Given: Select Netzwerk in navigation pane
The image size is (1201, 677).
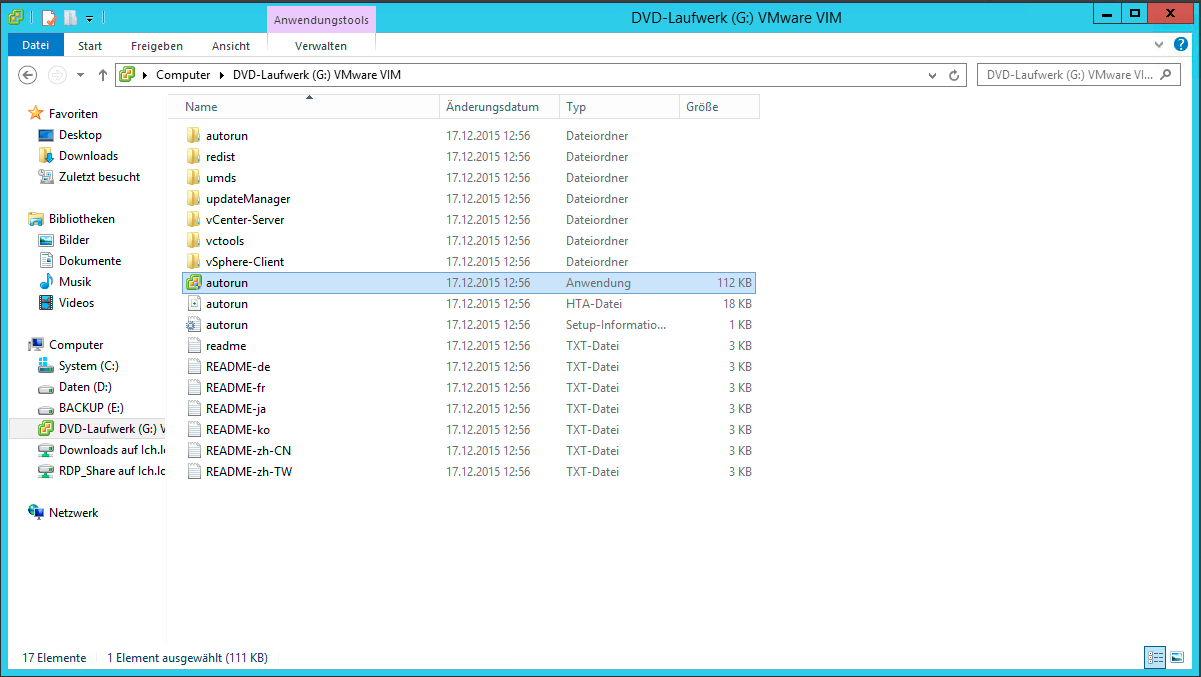Looking at the screenshot, I should (x=74, y=513).
